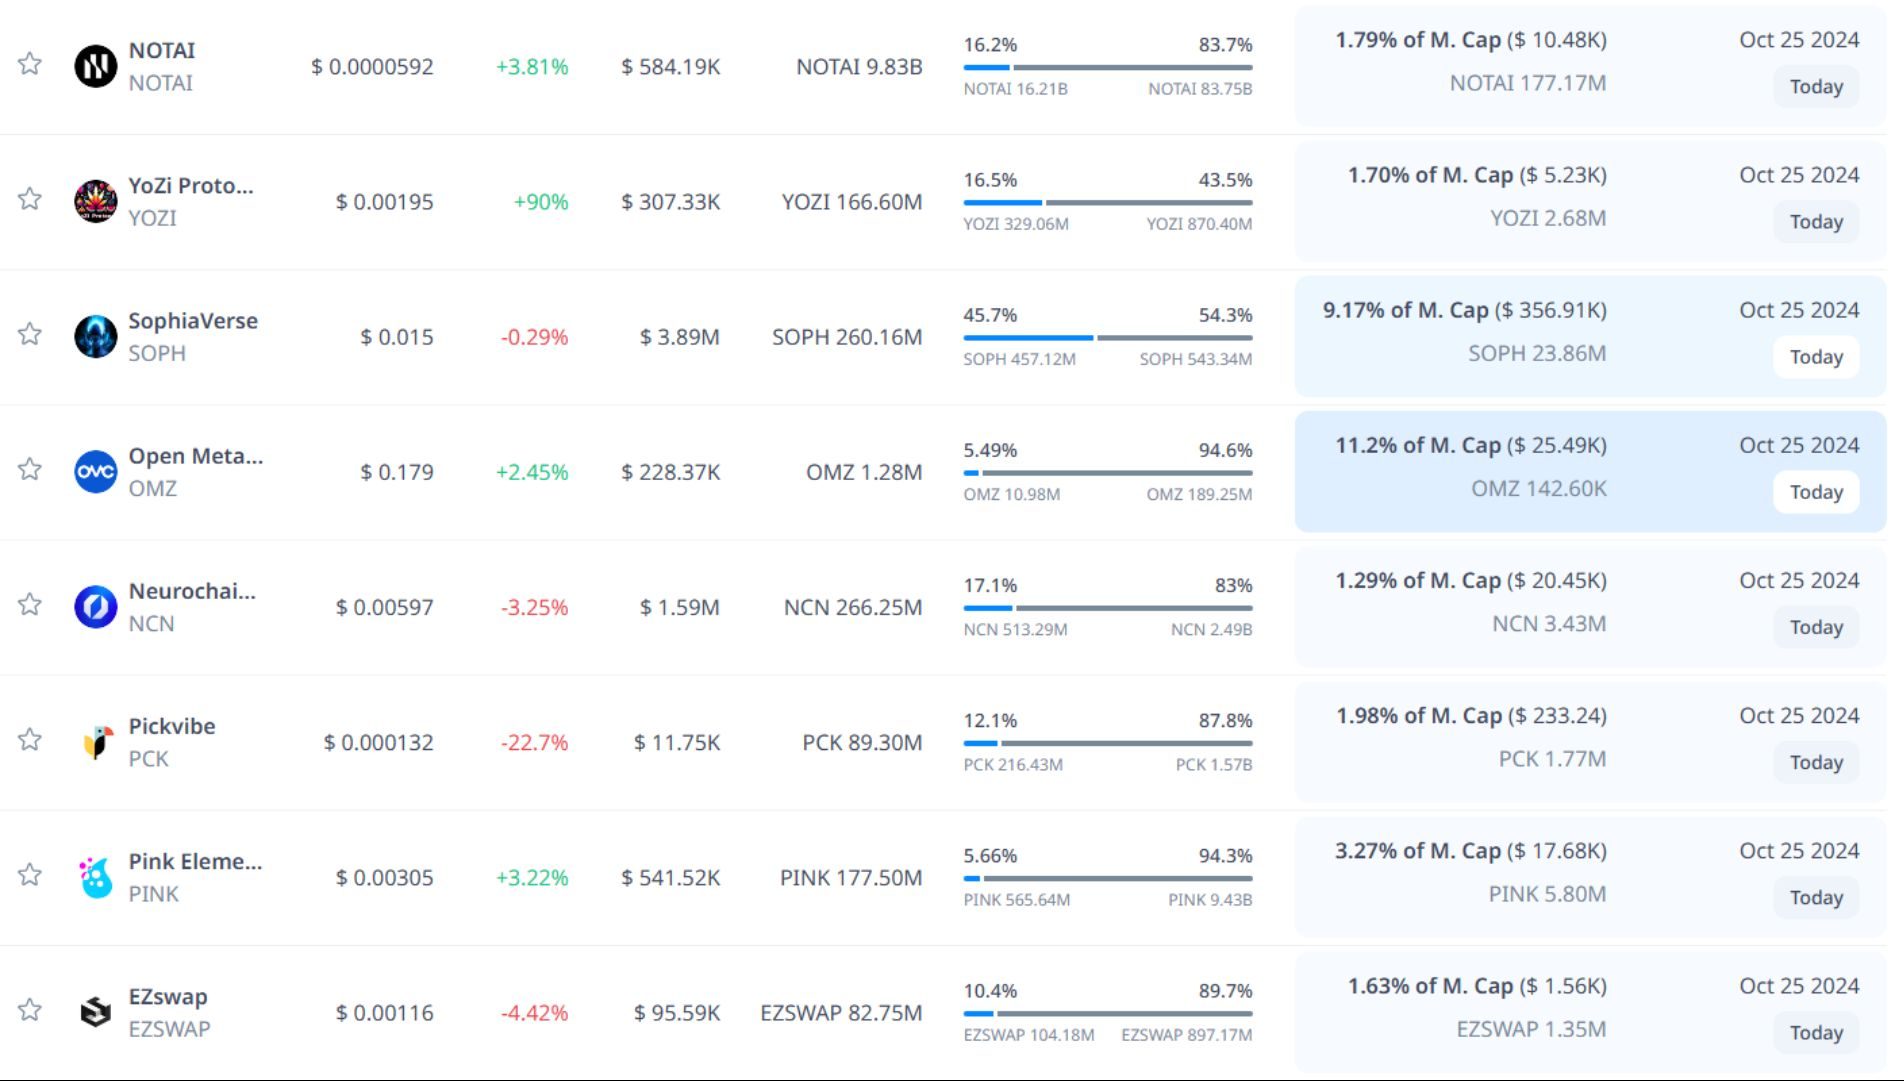Click the Pink Element droplet logo
Image resolution: width=1904 pixels, height=1081 pixels.
point(96,877)
